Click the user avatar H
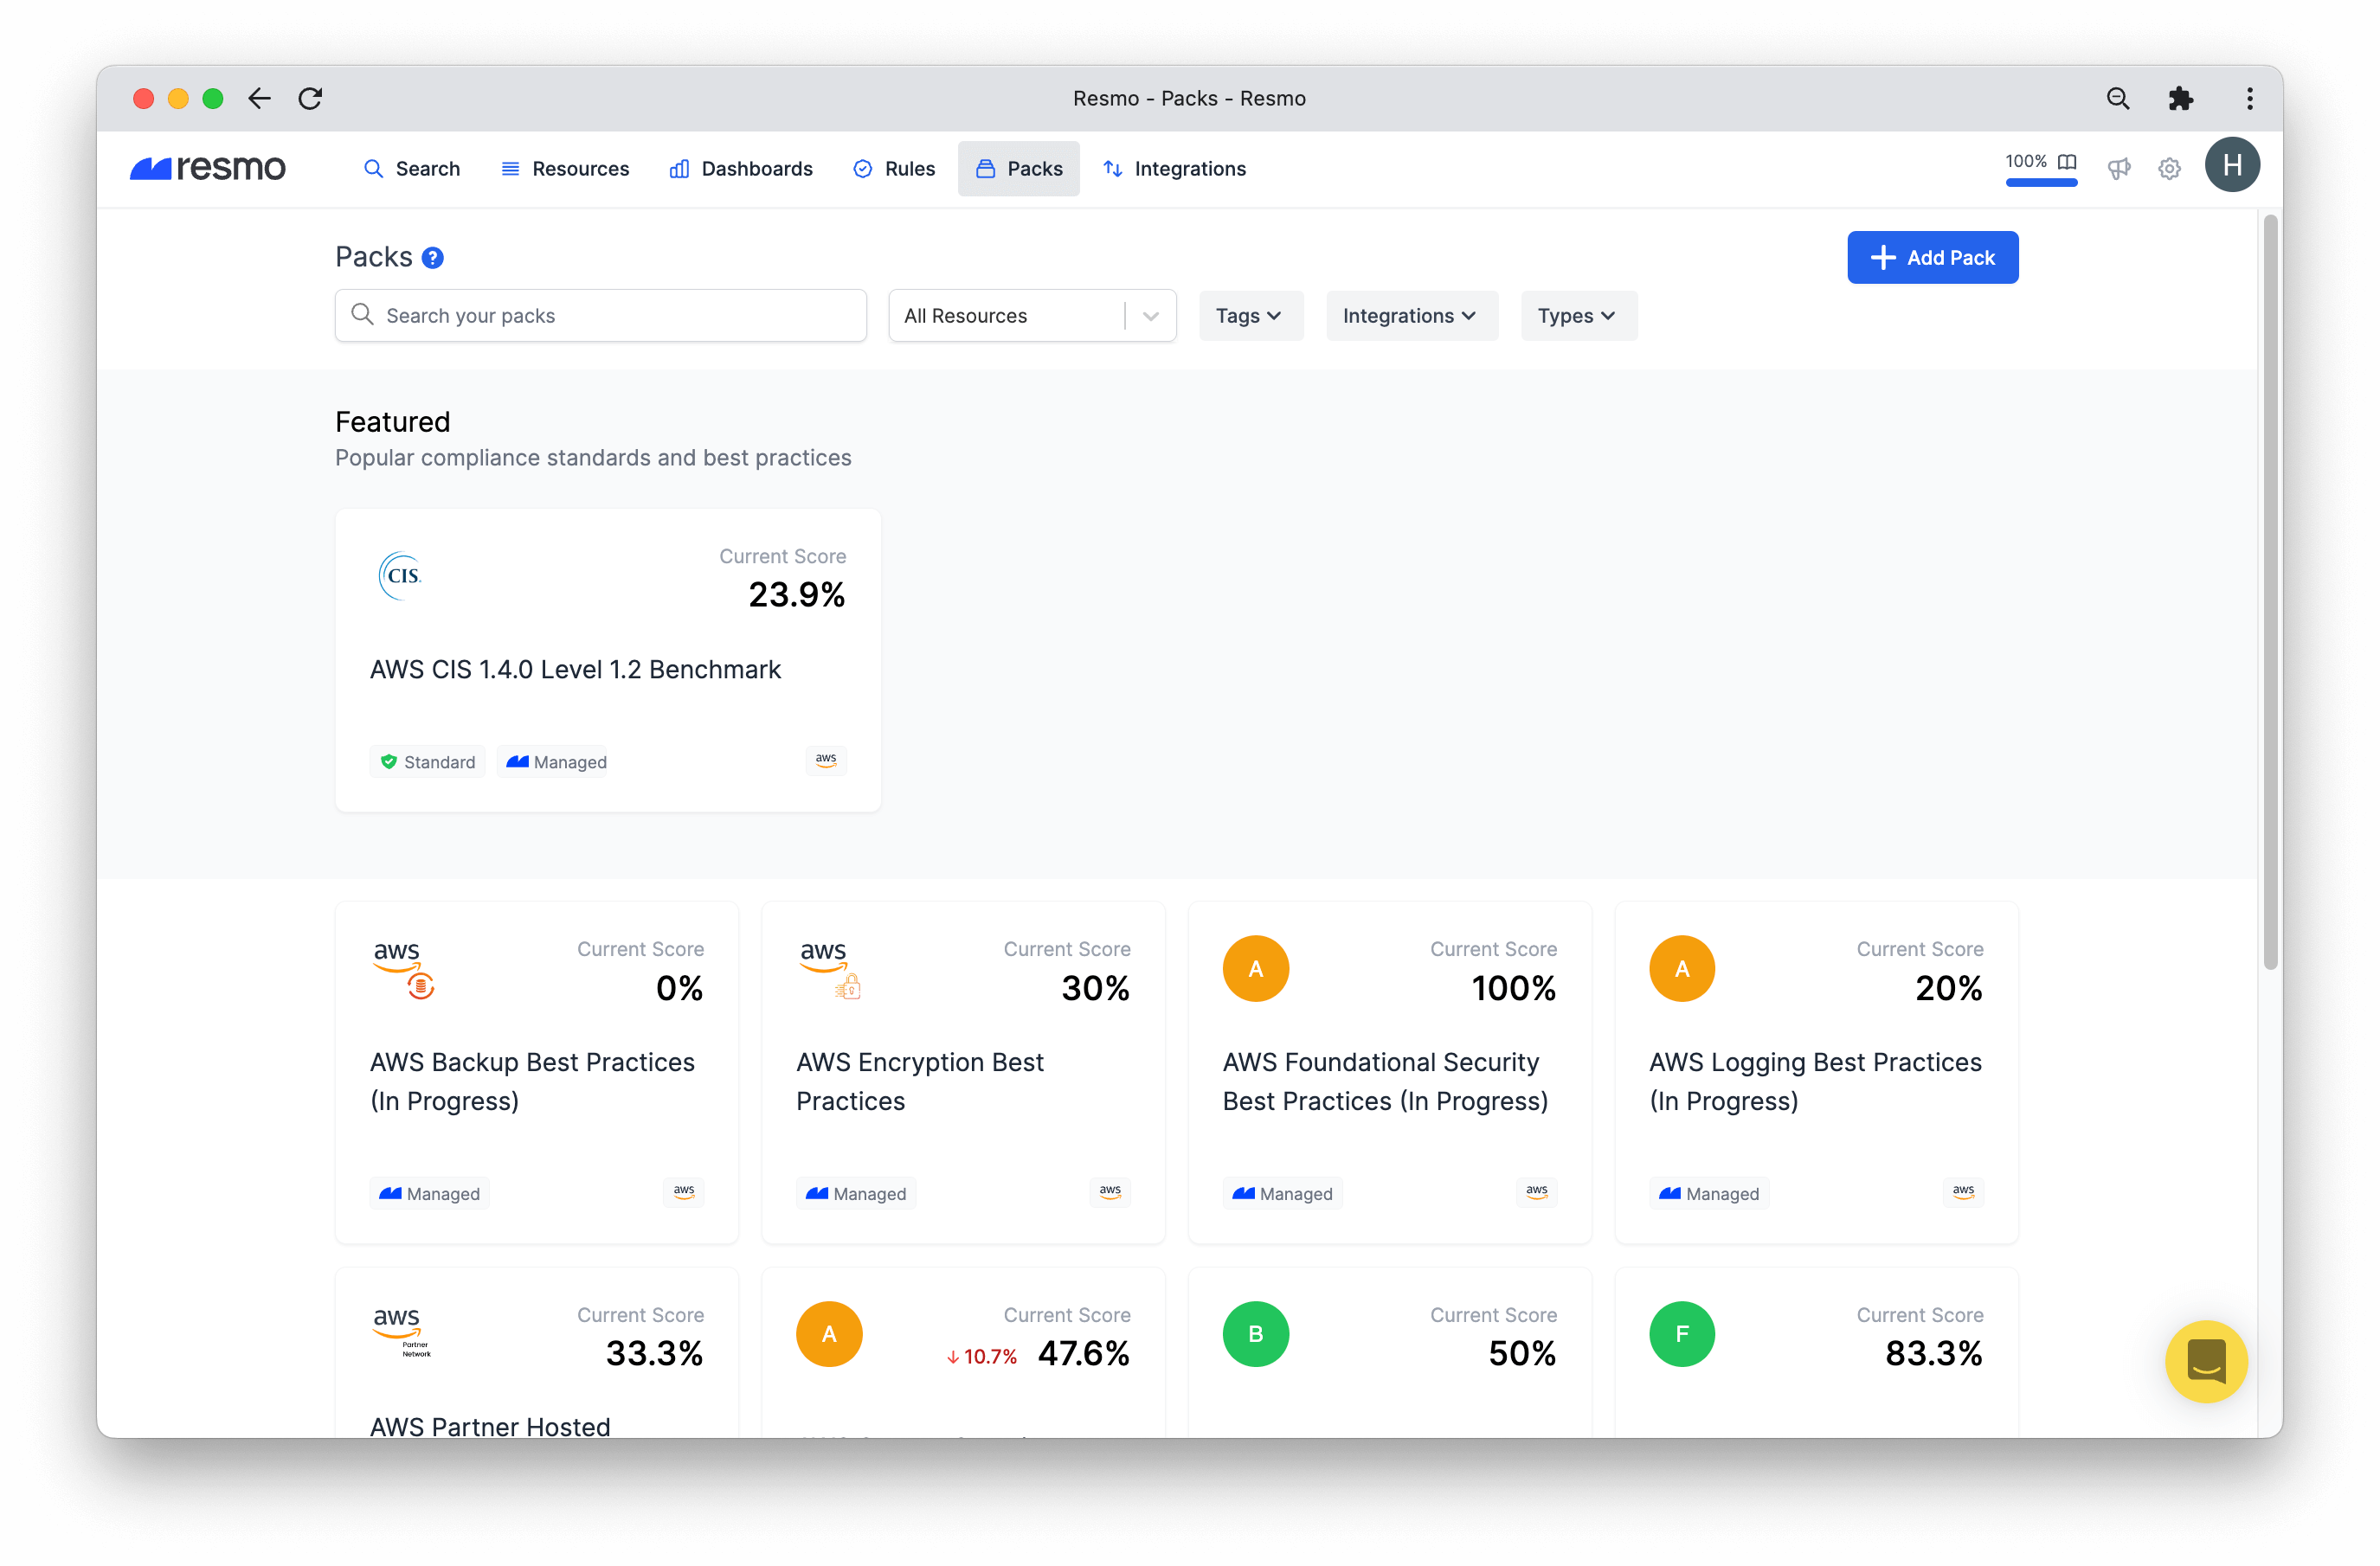Image resolution: width=2380 pixels, height=1566 pixels. [2231, 165]
